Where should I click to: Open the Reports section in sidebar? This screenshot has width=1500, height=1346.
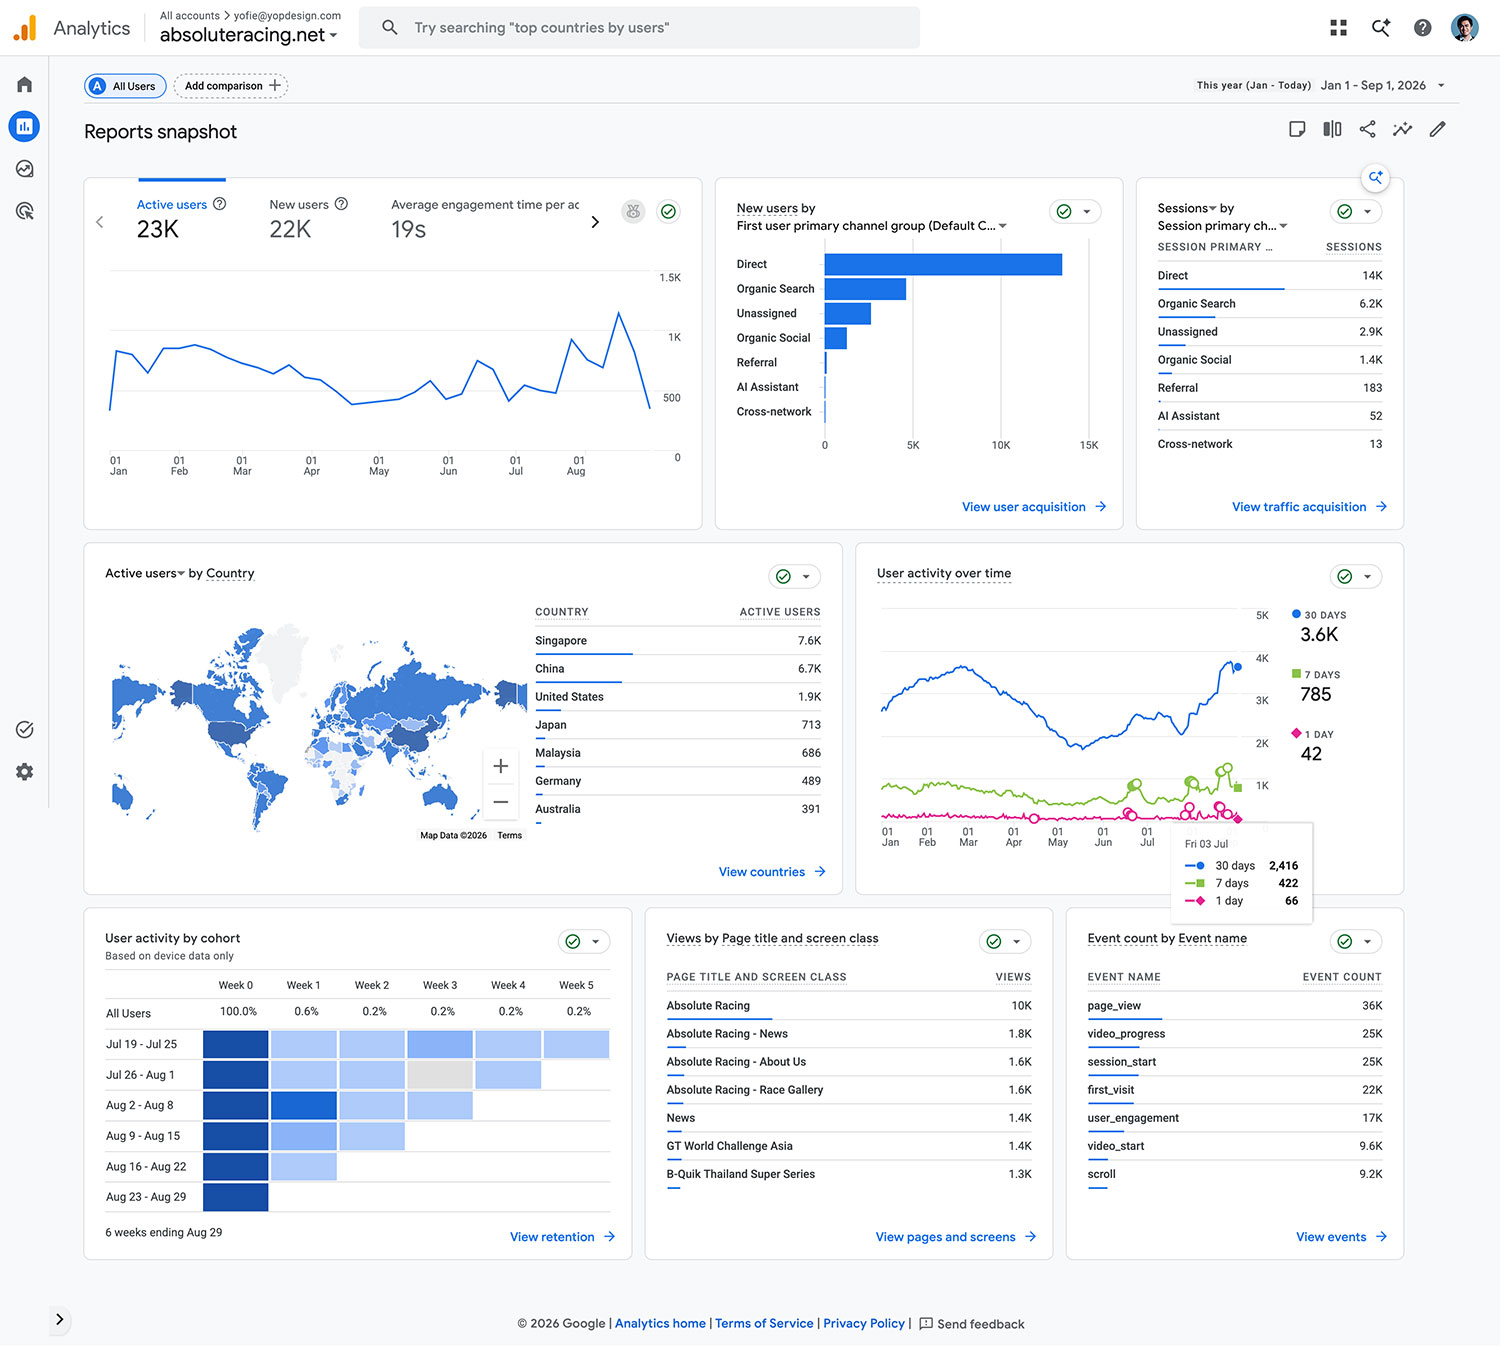point(24,126)
